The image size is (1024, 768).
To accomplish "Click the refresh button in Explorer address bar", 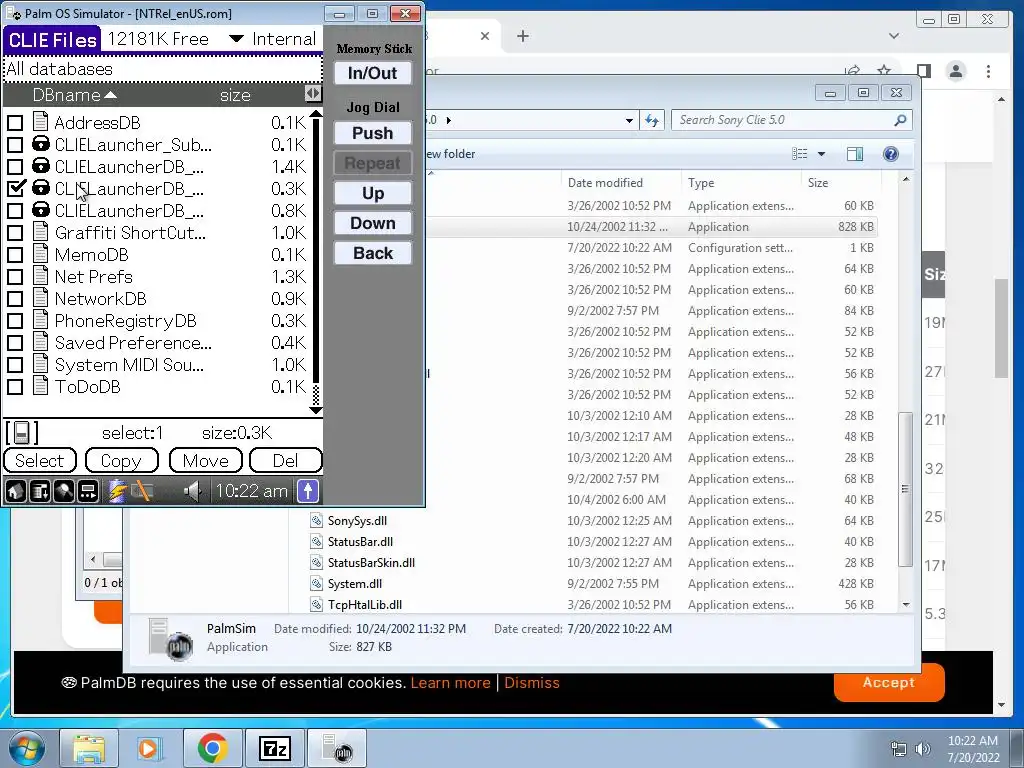I will tap(652, 120).
